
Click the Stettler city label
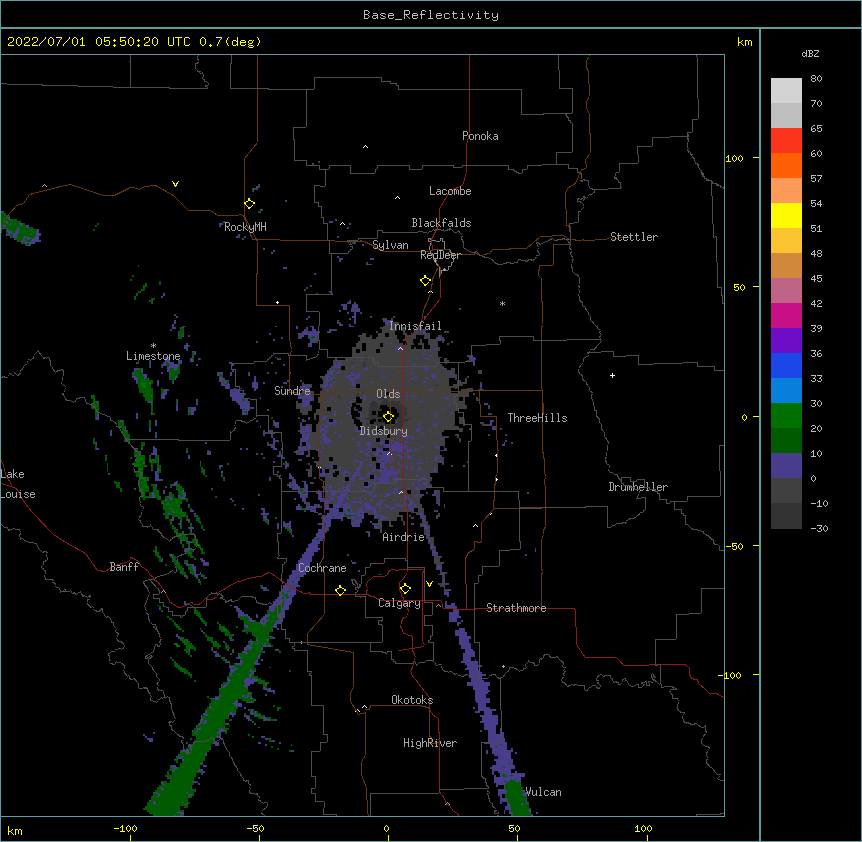pos(634,237)
